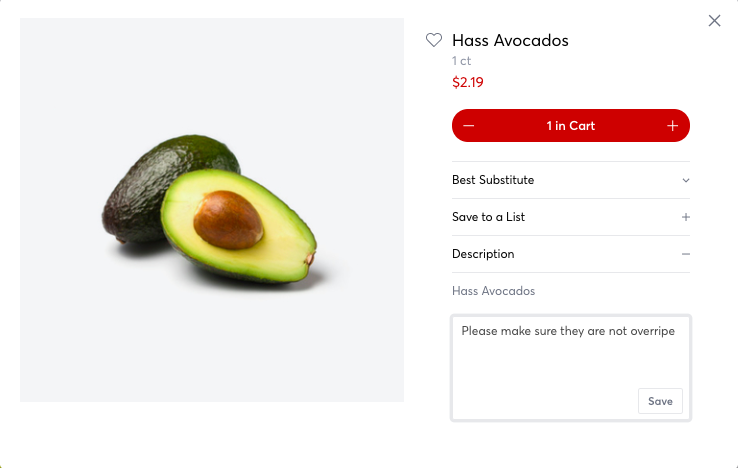
Task: Click the $2.19 price
Action: [x=468, y=82]
